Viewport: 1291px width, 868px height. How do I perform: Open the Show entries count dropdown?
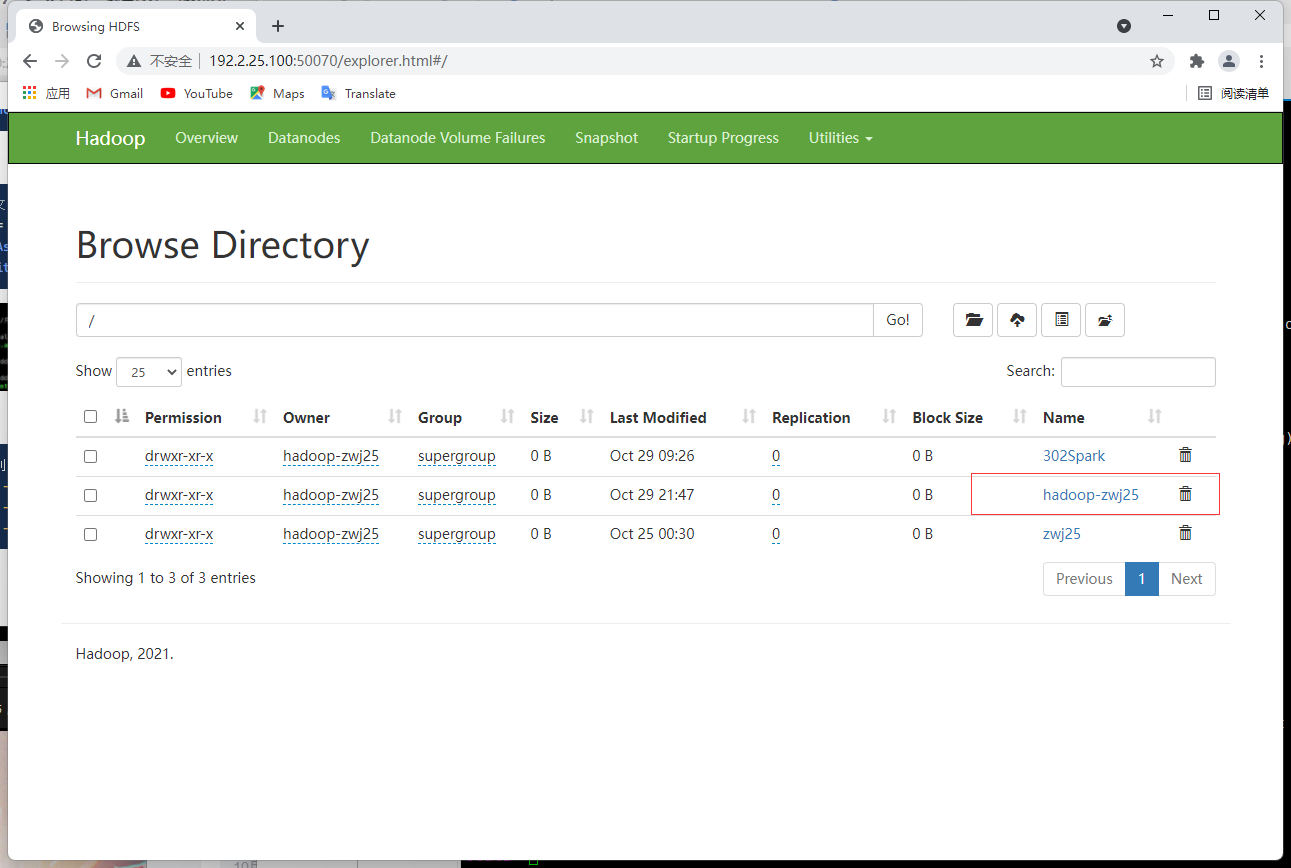pos(149,372)
